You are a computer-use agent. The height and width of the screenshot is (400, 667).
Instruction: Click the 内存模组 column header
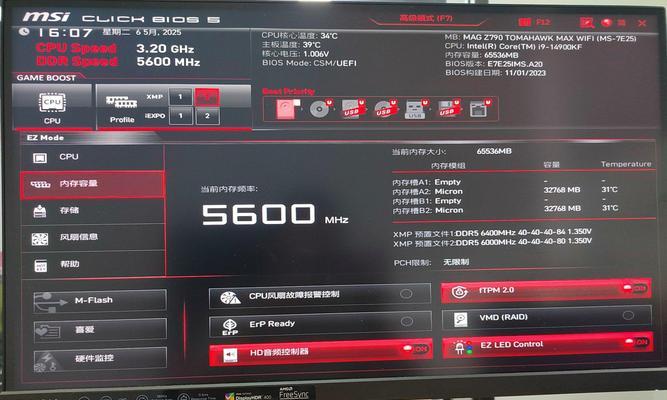point(448,166)
